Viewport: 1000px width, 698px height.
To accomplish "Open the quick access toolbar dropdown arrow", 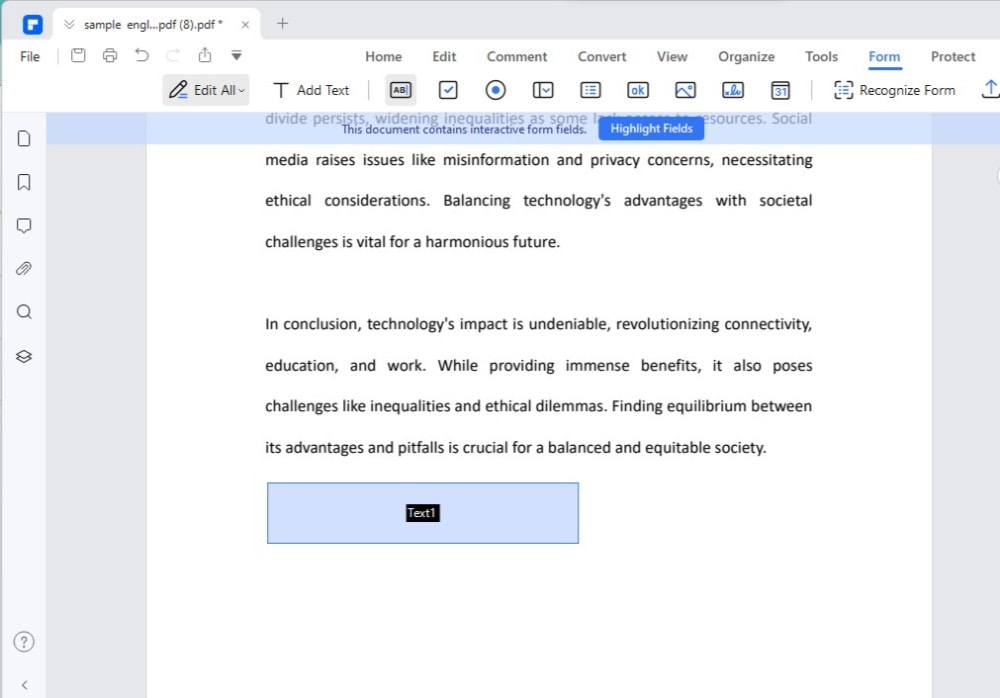I will 236,56.
